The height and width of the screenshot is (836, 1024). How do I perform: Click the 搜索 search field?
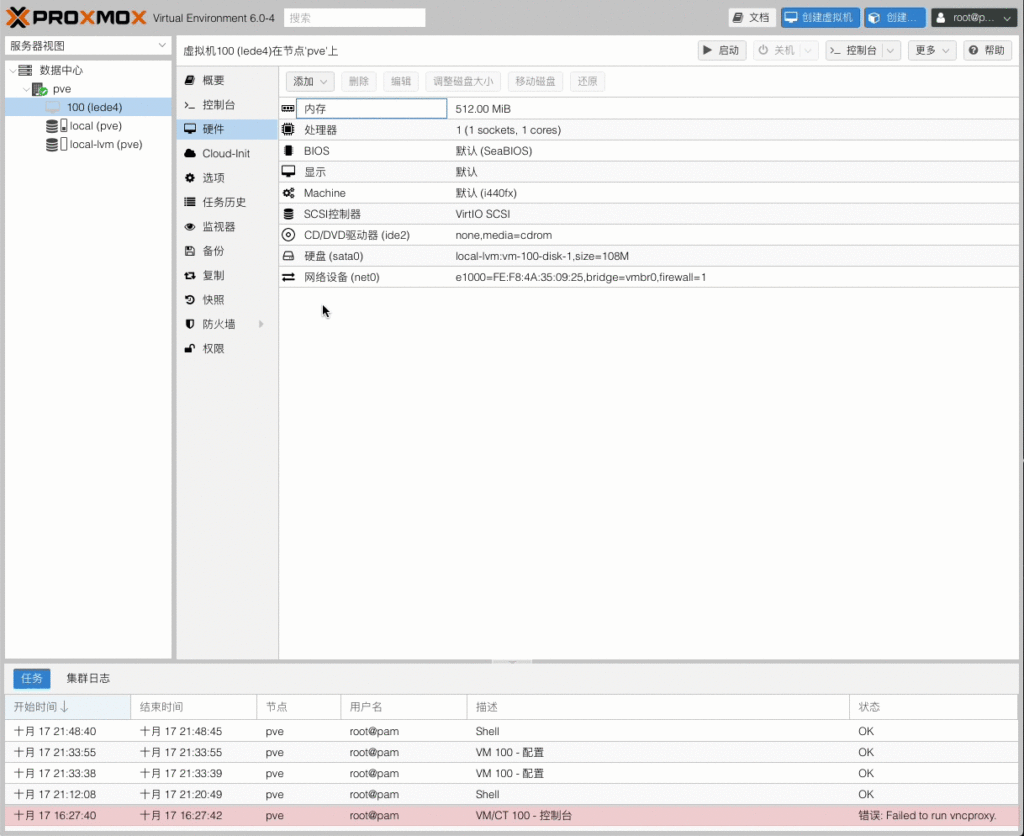click(354, 18)
